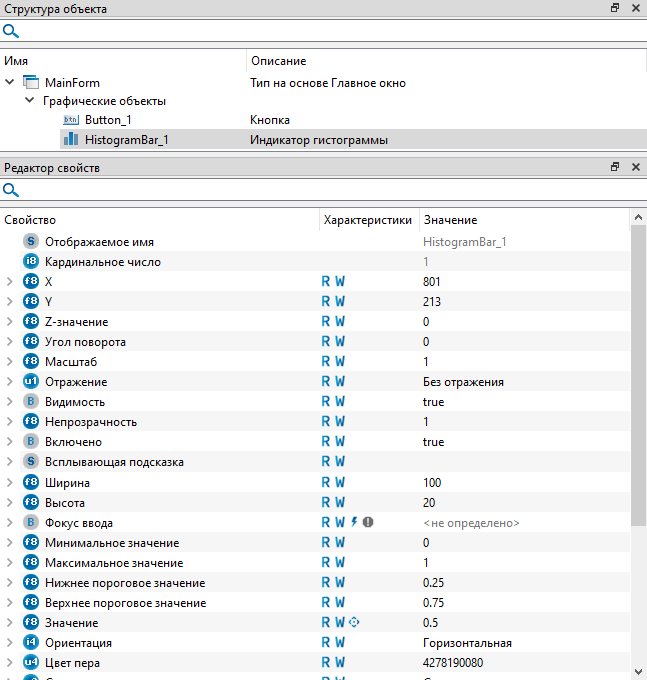
Task: Collapse the Графические объекты node
Action: [x=30, y=101]
